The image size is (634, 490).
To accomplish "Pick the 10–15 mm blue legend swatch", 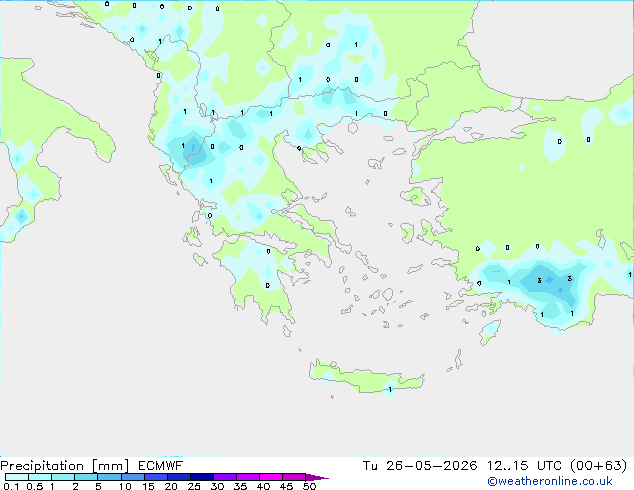I will pos(132,477).
